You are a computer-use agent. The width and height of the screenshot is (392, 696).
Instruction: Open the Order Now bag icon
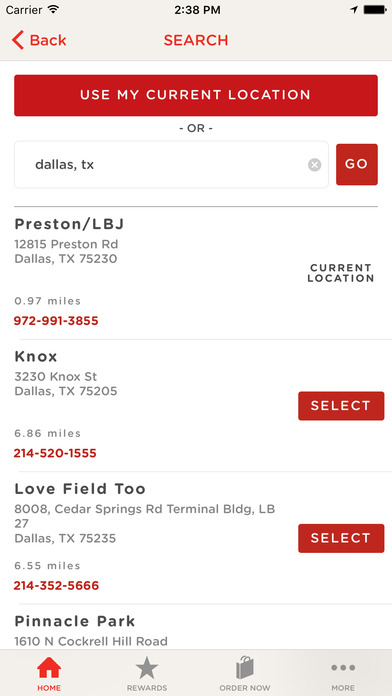pos(245,668)
